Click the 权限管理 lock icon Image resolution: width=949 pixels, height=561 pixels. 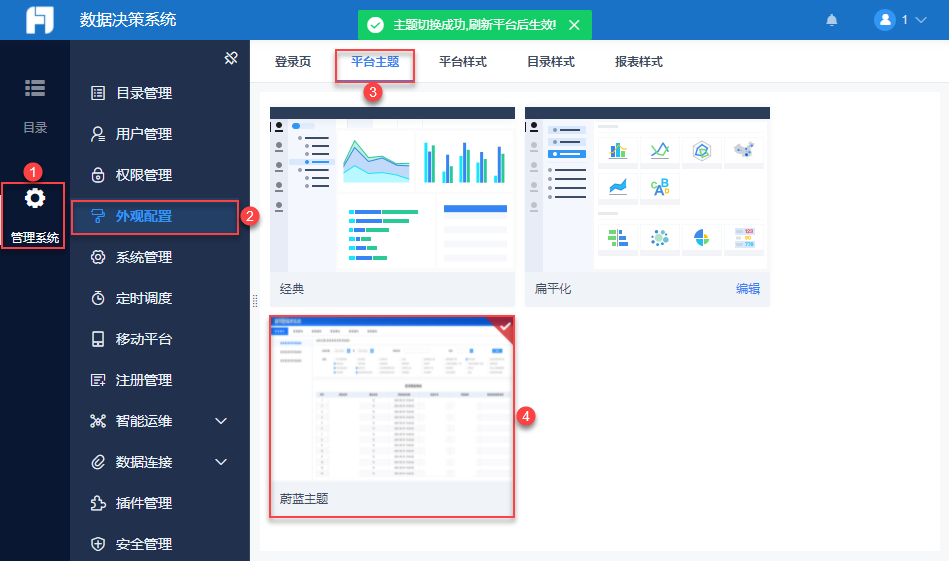[97, 175]
